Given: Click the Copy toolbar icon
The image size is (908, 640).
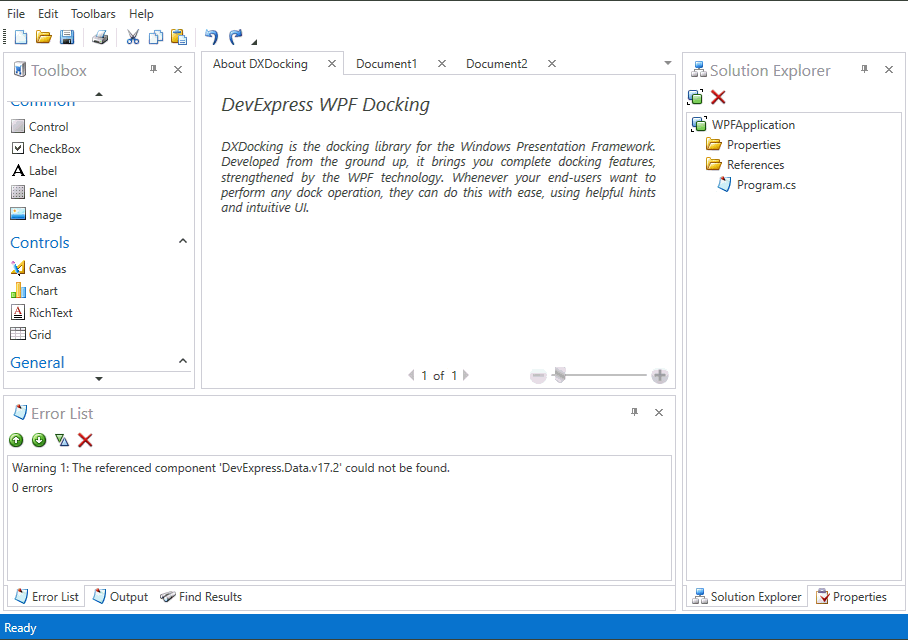Looking at the screenshot, I should point(156,37).
